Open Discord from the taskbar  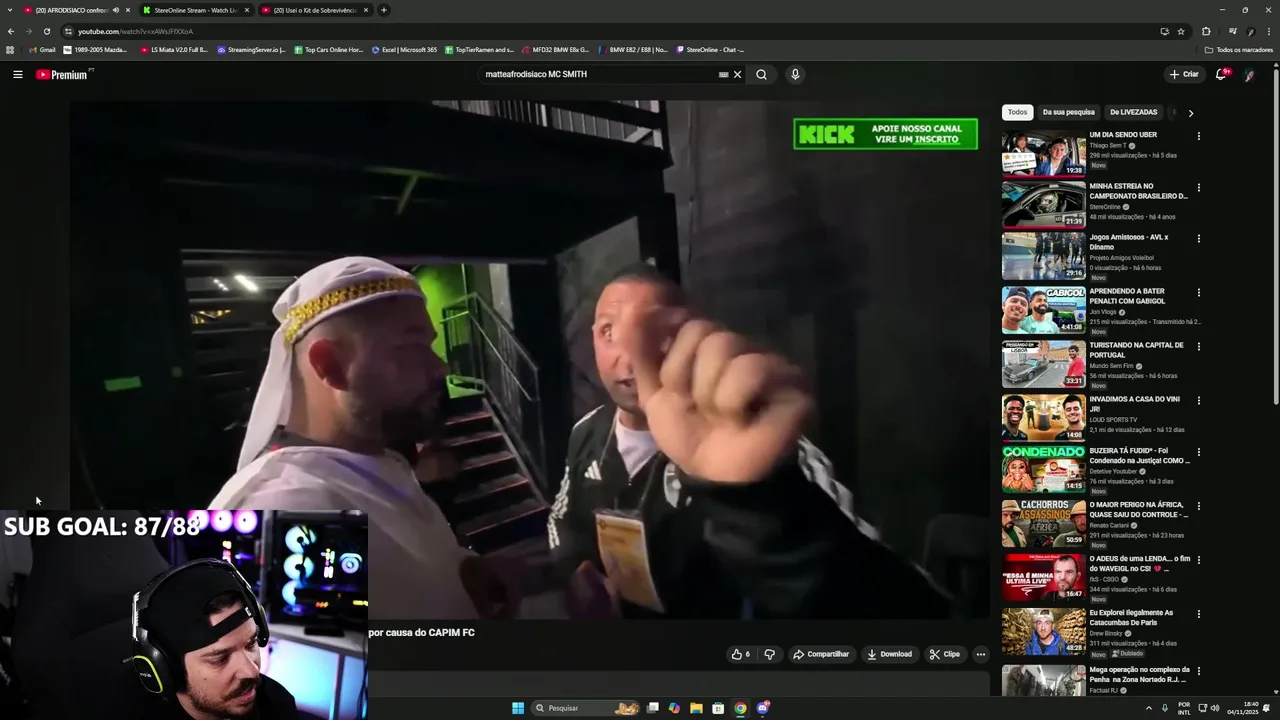click(x=762, y=708)
